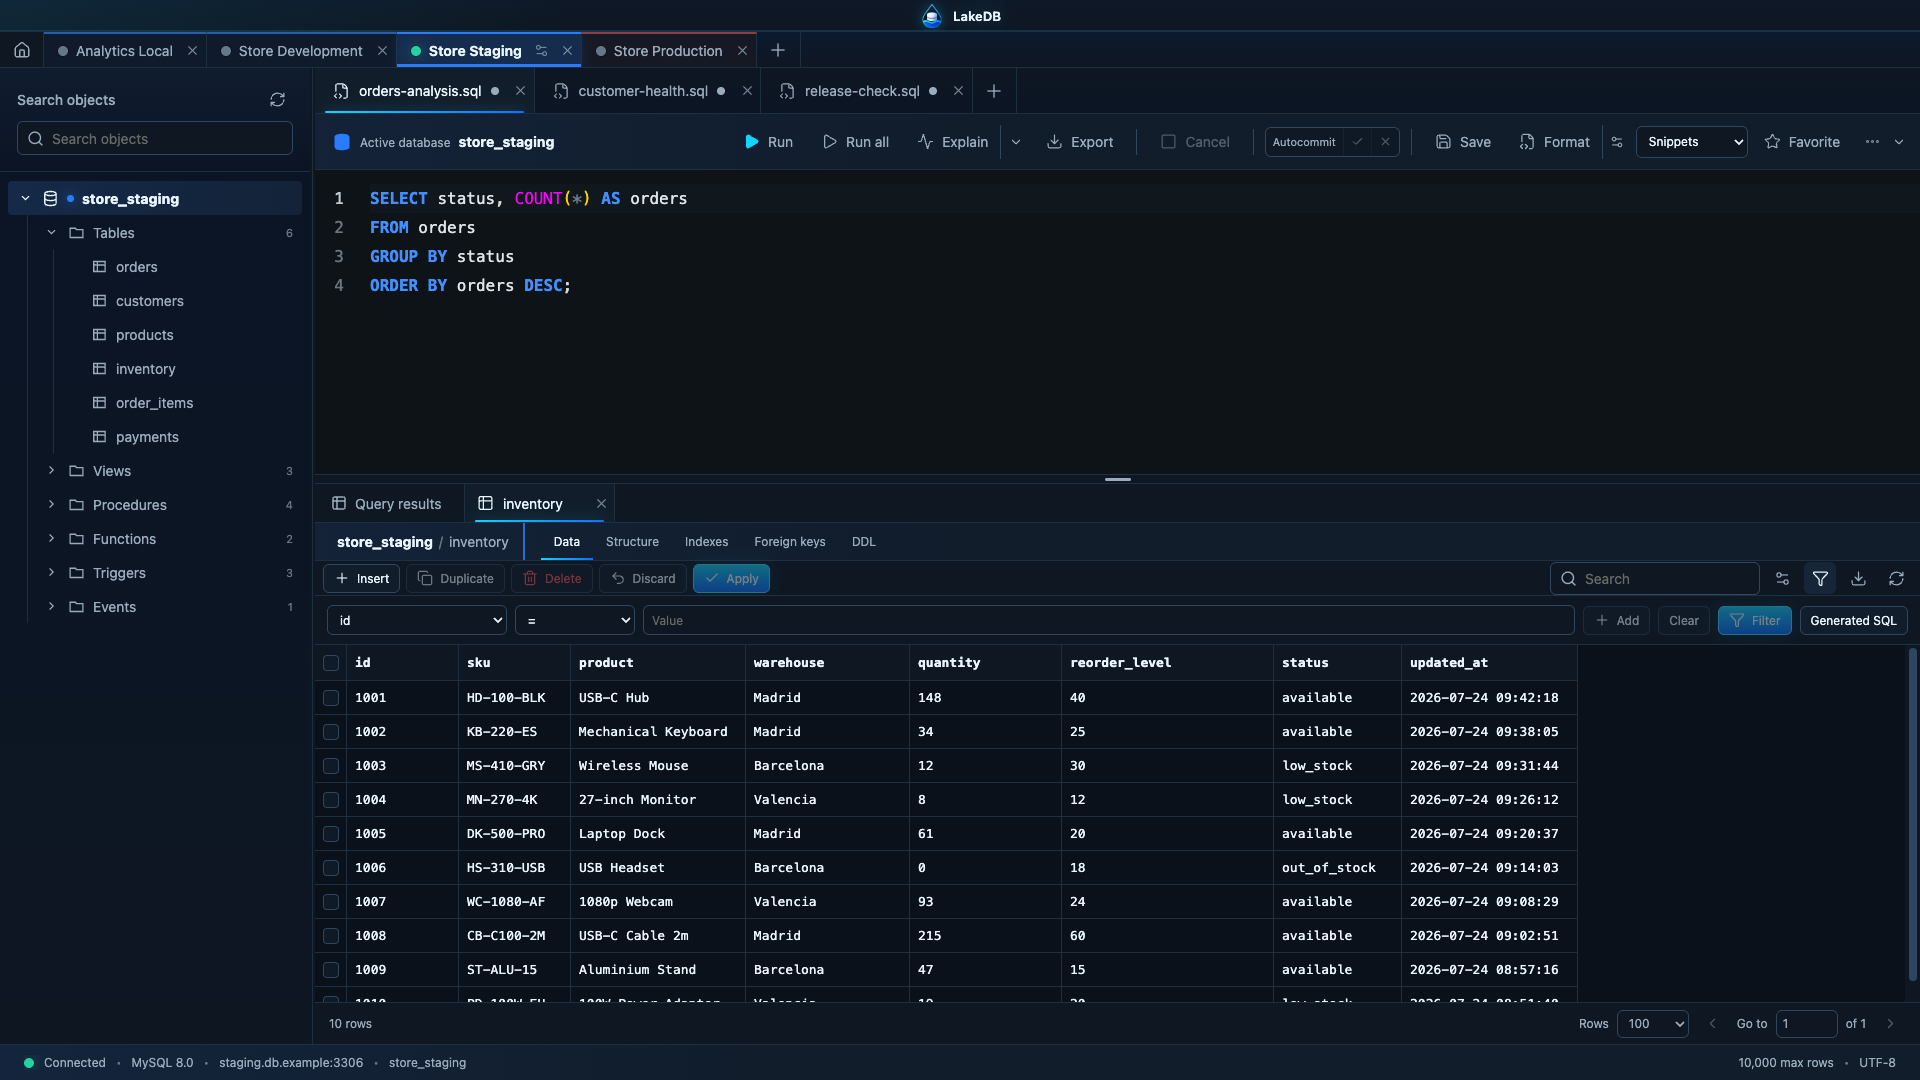
Task: Toggle the filter funnel icon in data toolbar
Action: (1820, 579)
